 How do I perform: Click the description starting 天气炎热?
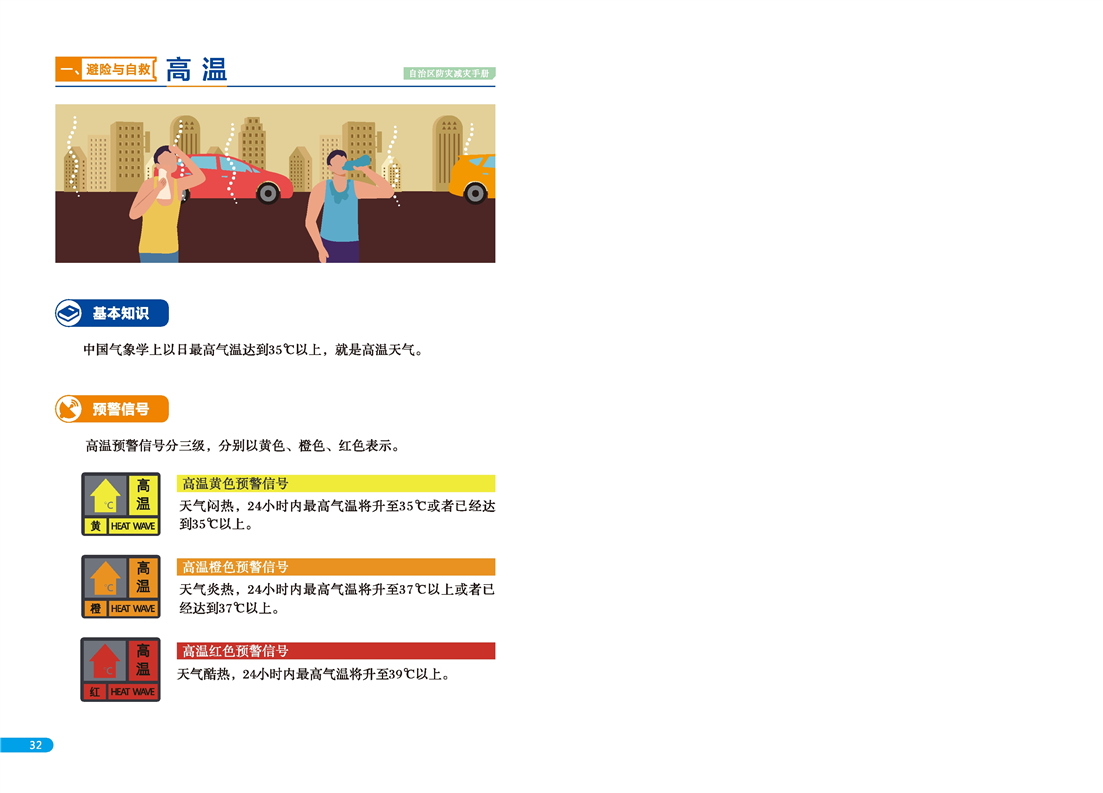pos(337,599)
